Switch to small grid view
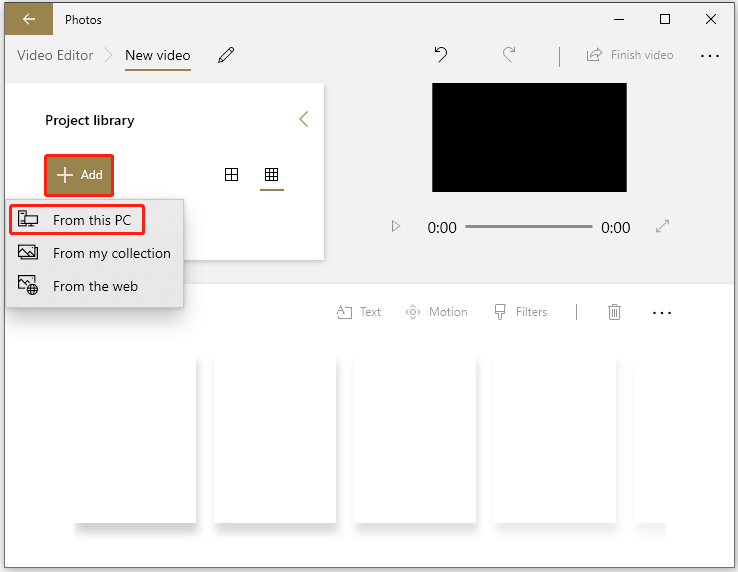Image resolution: width=738 pixels, height=572 pixels. point(272,175)
